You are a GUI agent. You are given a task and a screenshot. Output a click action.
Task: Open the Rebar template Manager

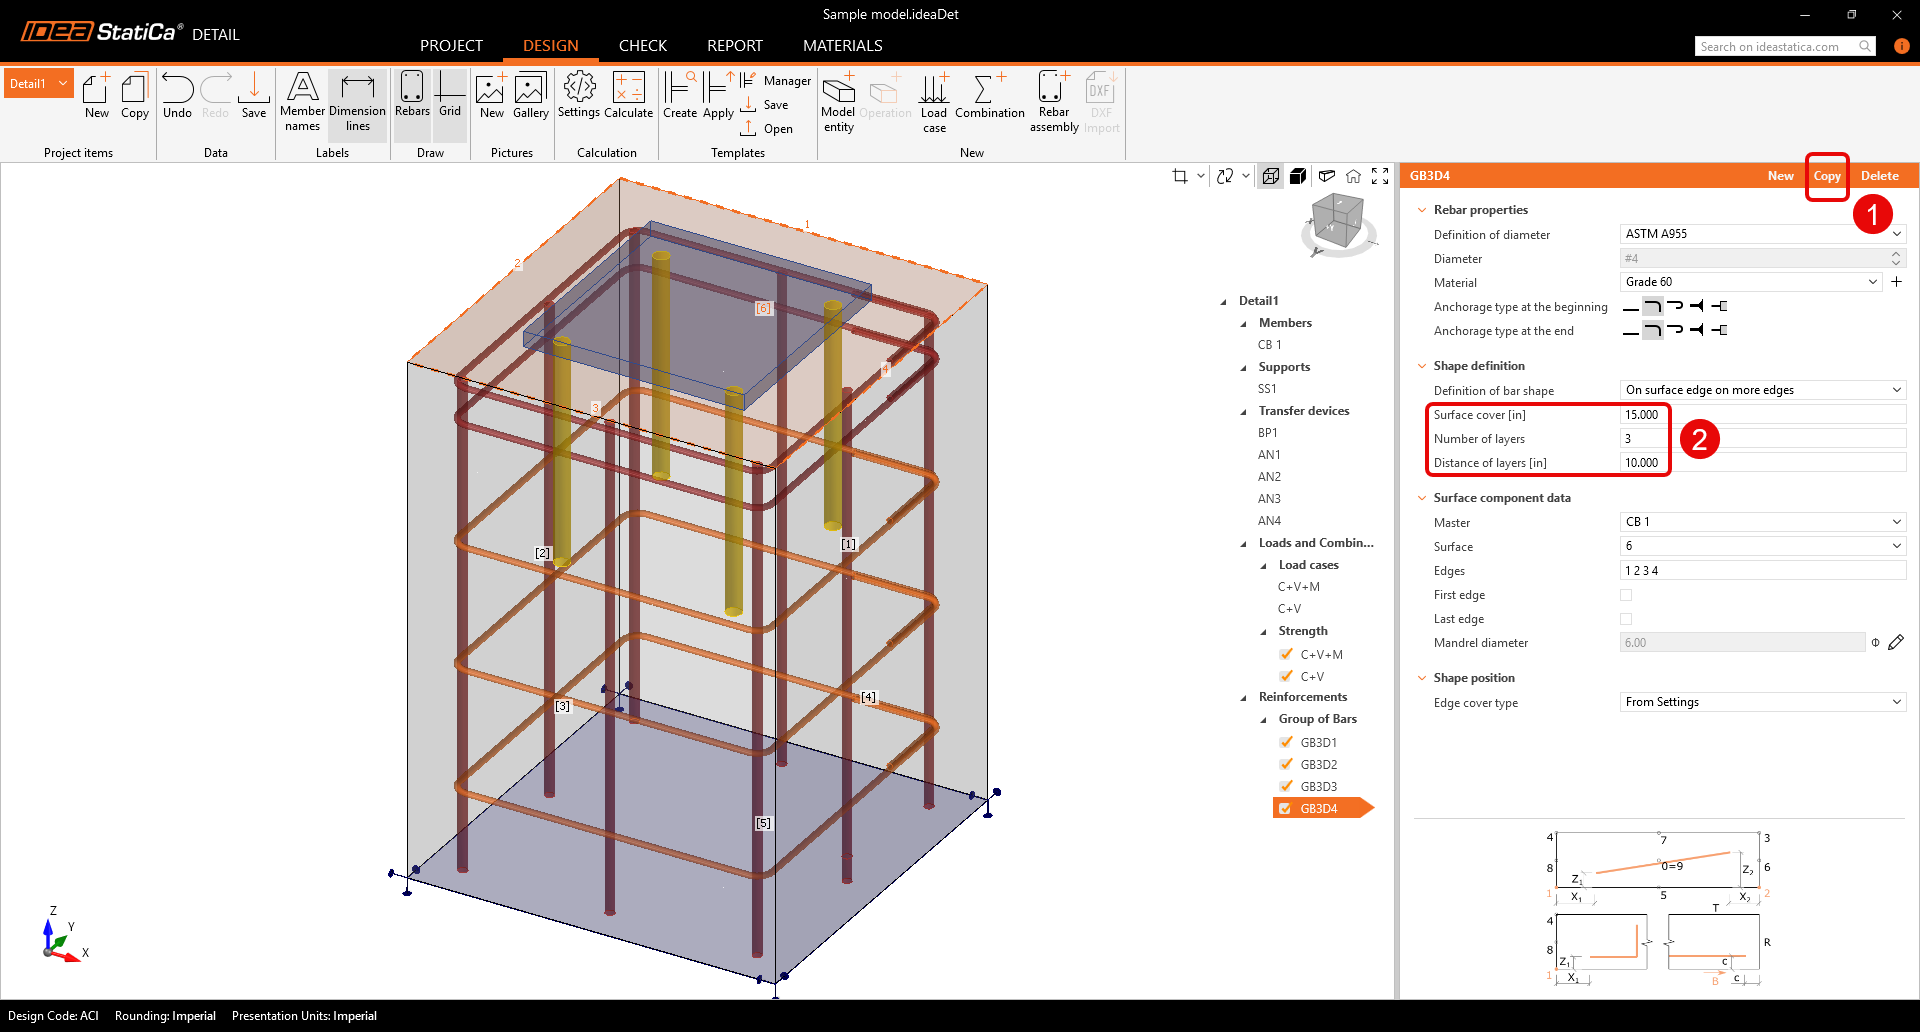772,80
